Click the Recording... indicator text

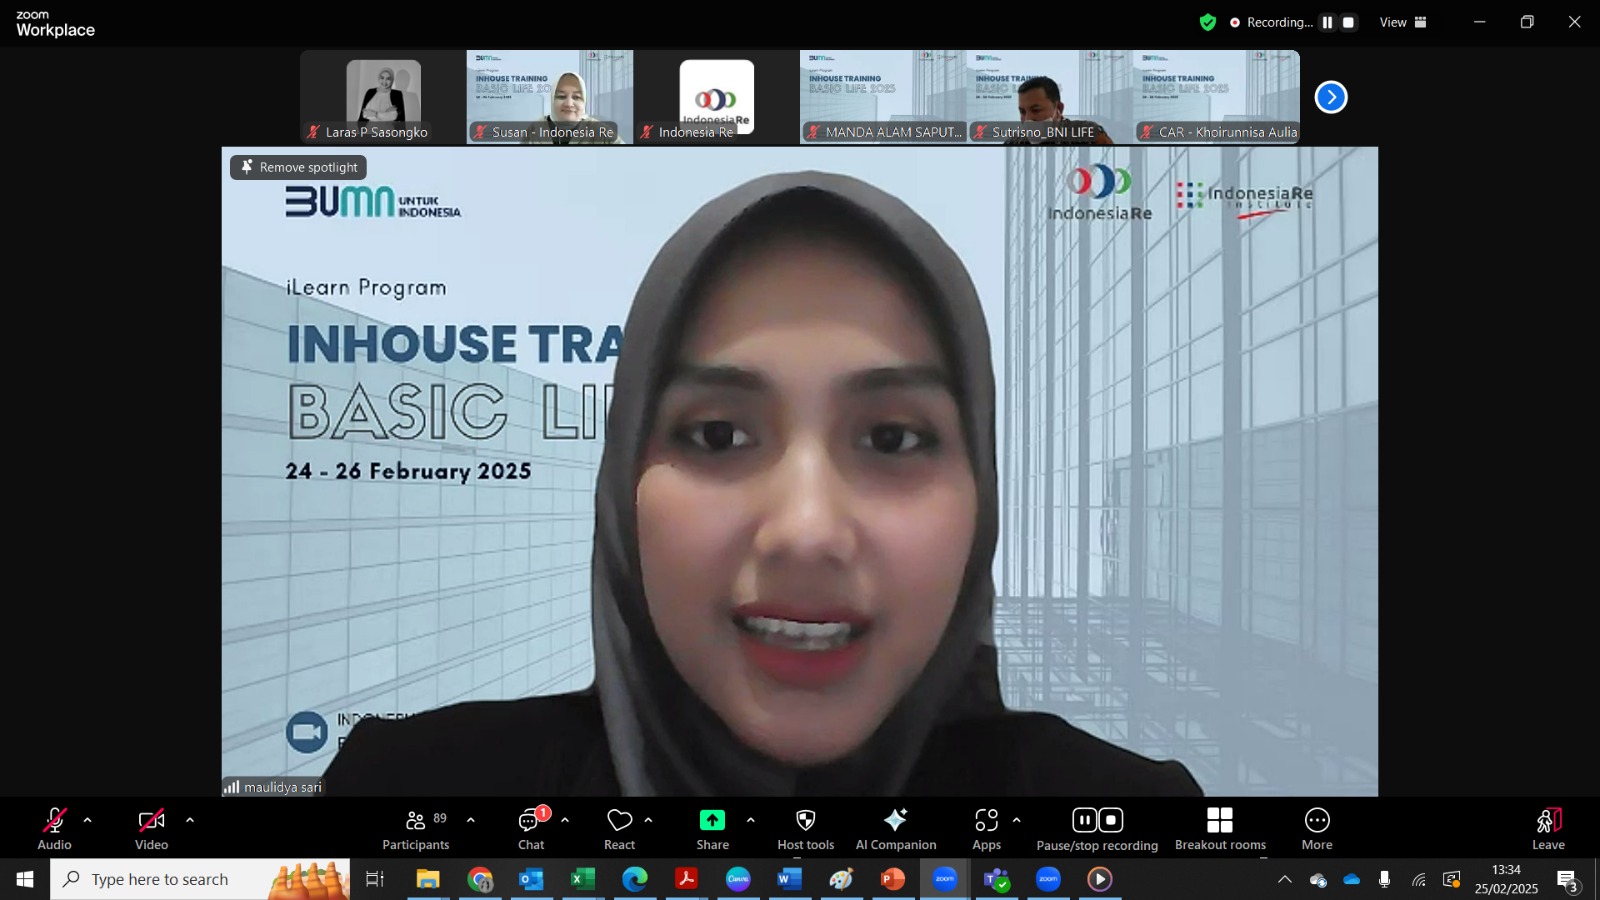coord(1279,22)
